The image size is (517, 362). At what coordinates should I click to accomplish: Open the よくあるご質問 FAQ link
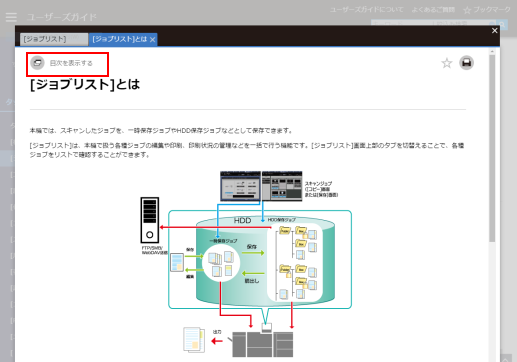(433, 10)
